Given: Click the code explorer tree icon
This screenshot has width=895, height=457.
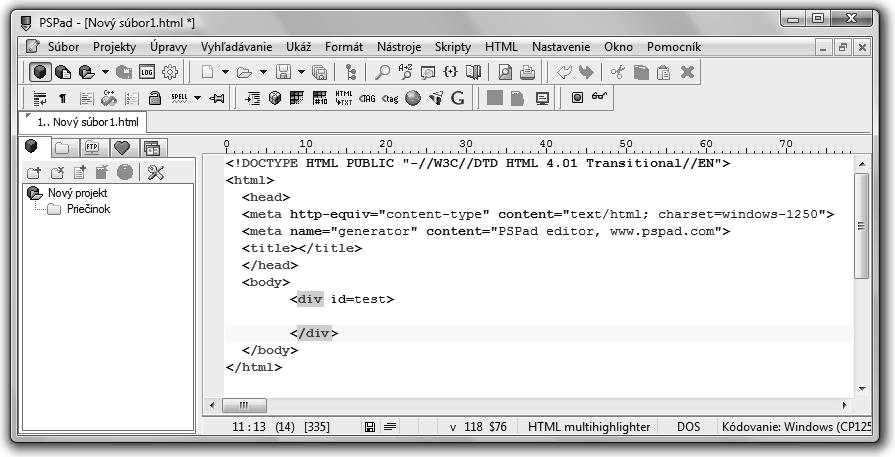Looking at the screenshot, I should tap(351, 72).
